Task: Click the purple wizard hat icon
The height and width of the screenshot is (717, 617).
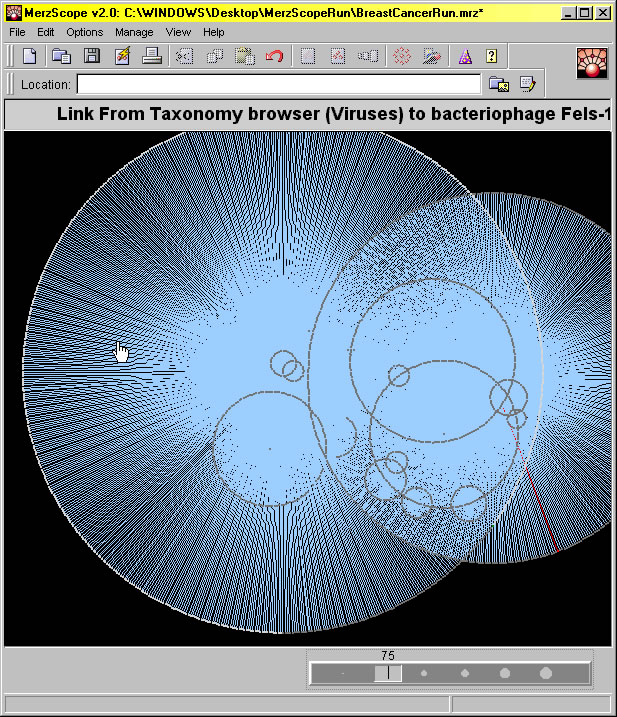Action: tap(464, 56)
